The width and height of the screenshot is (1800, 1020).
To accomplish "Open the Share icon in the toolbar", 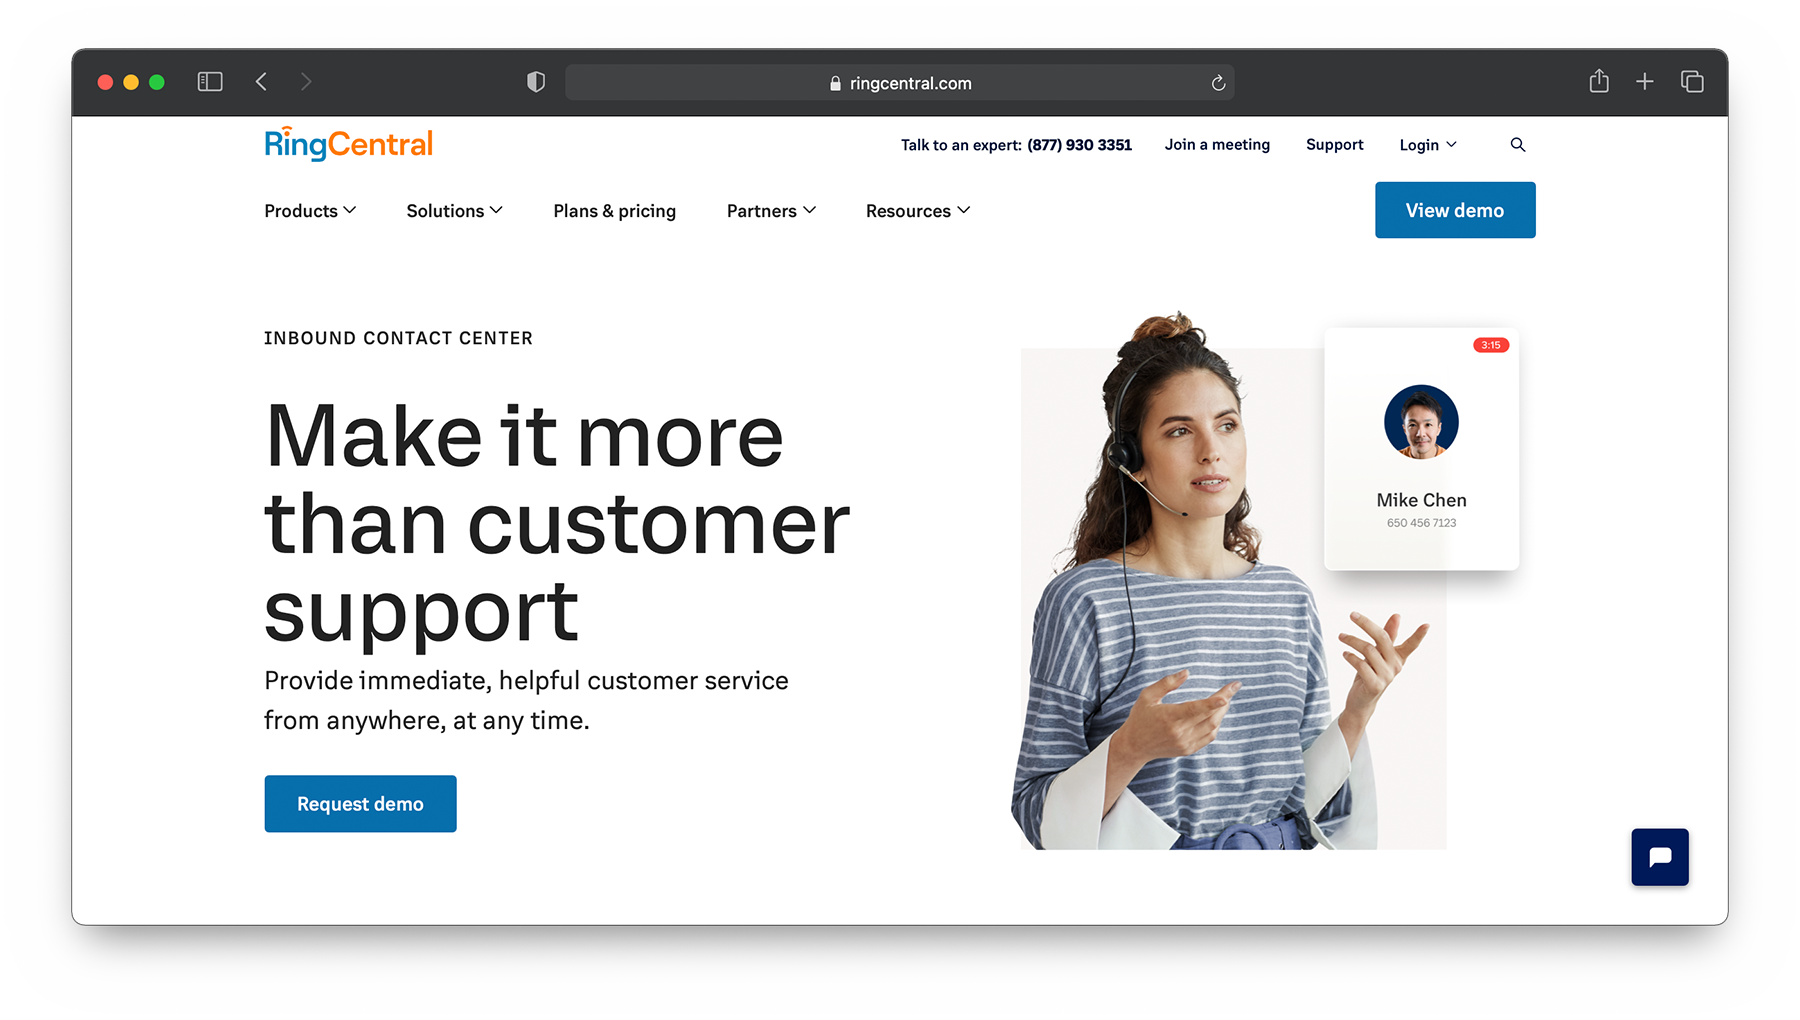I will [x=1598, y=82].
